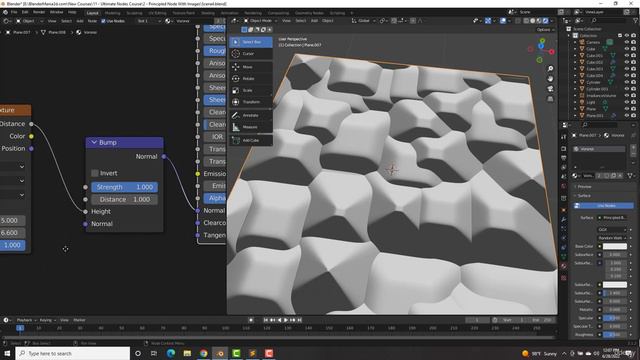Jump to the timeline end frame
This screenshot has height=360, width=640.
299,320
